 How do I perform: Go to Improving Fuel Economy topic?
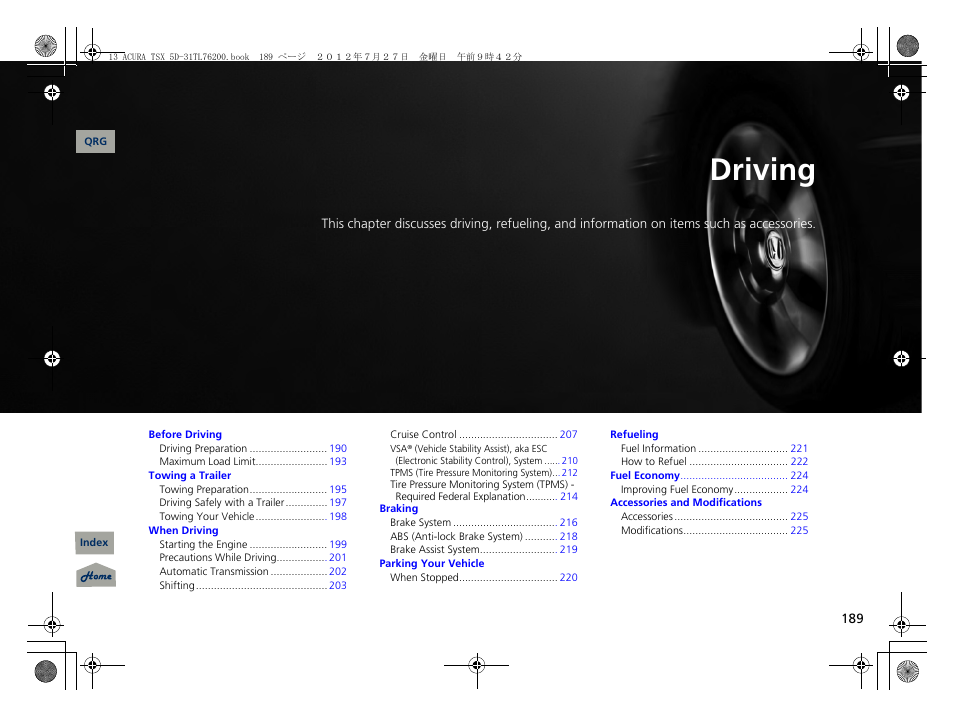pyautogui.click(x=705, y=489)
